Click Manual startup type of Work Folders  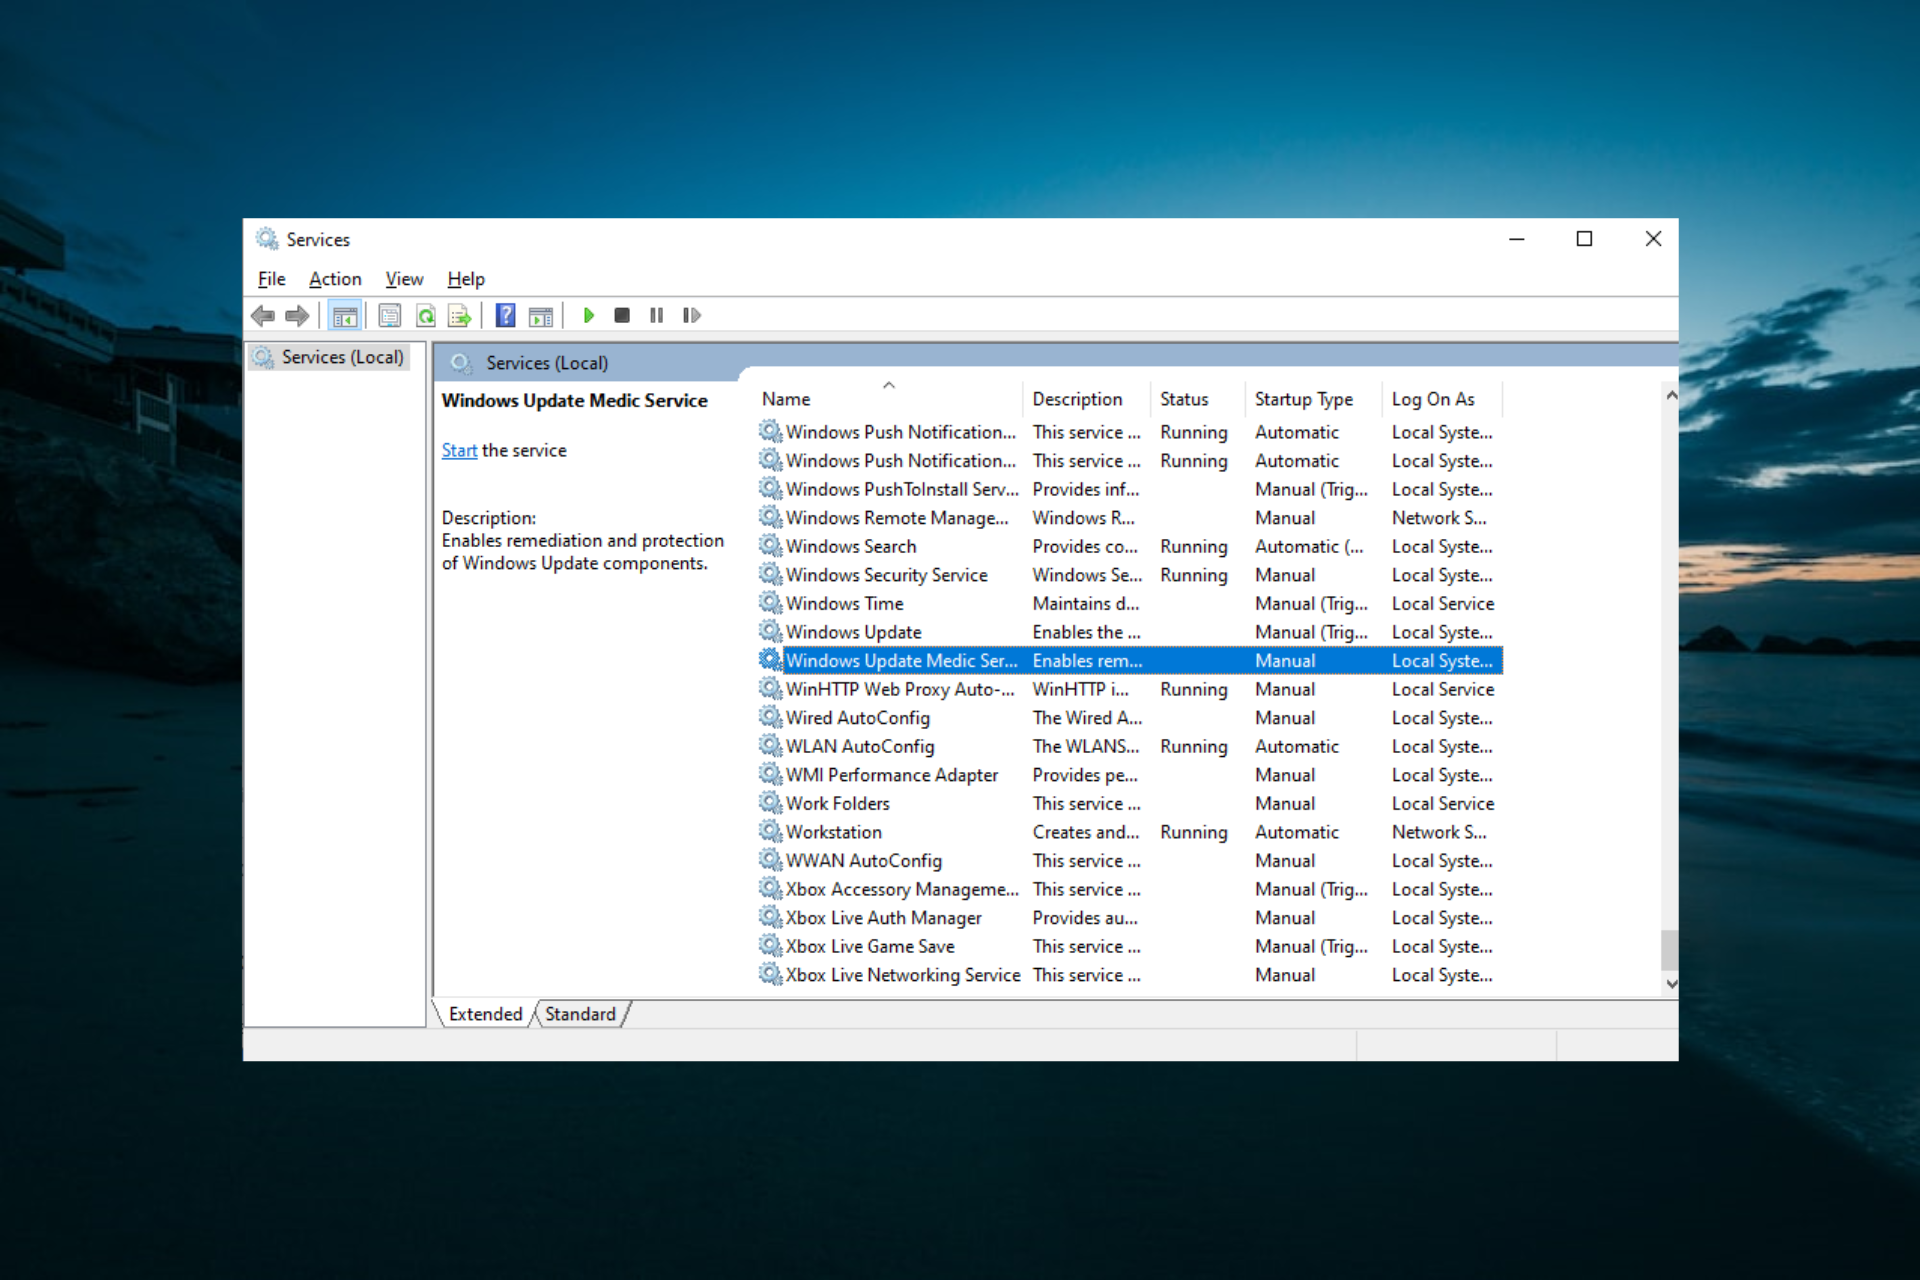point(1285,803)
